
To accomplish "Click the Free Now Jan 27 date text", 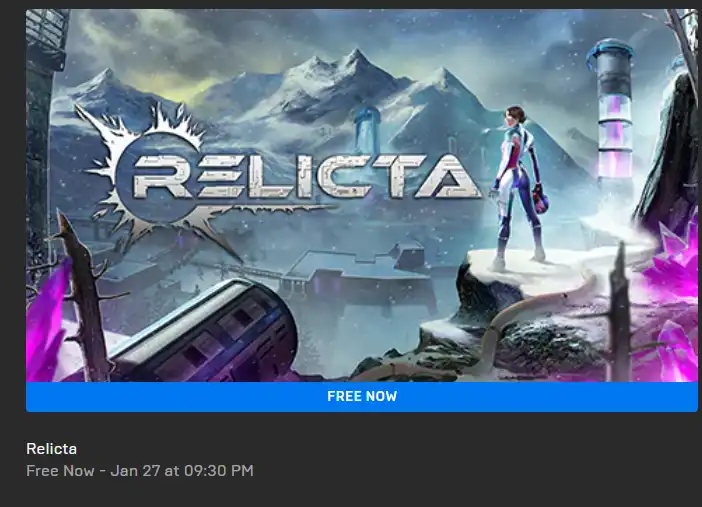I will coord(140,471).
